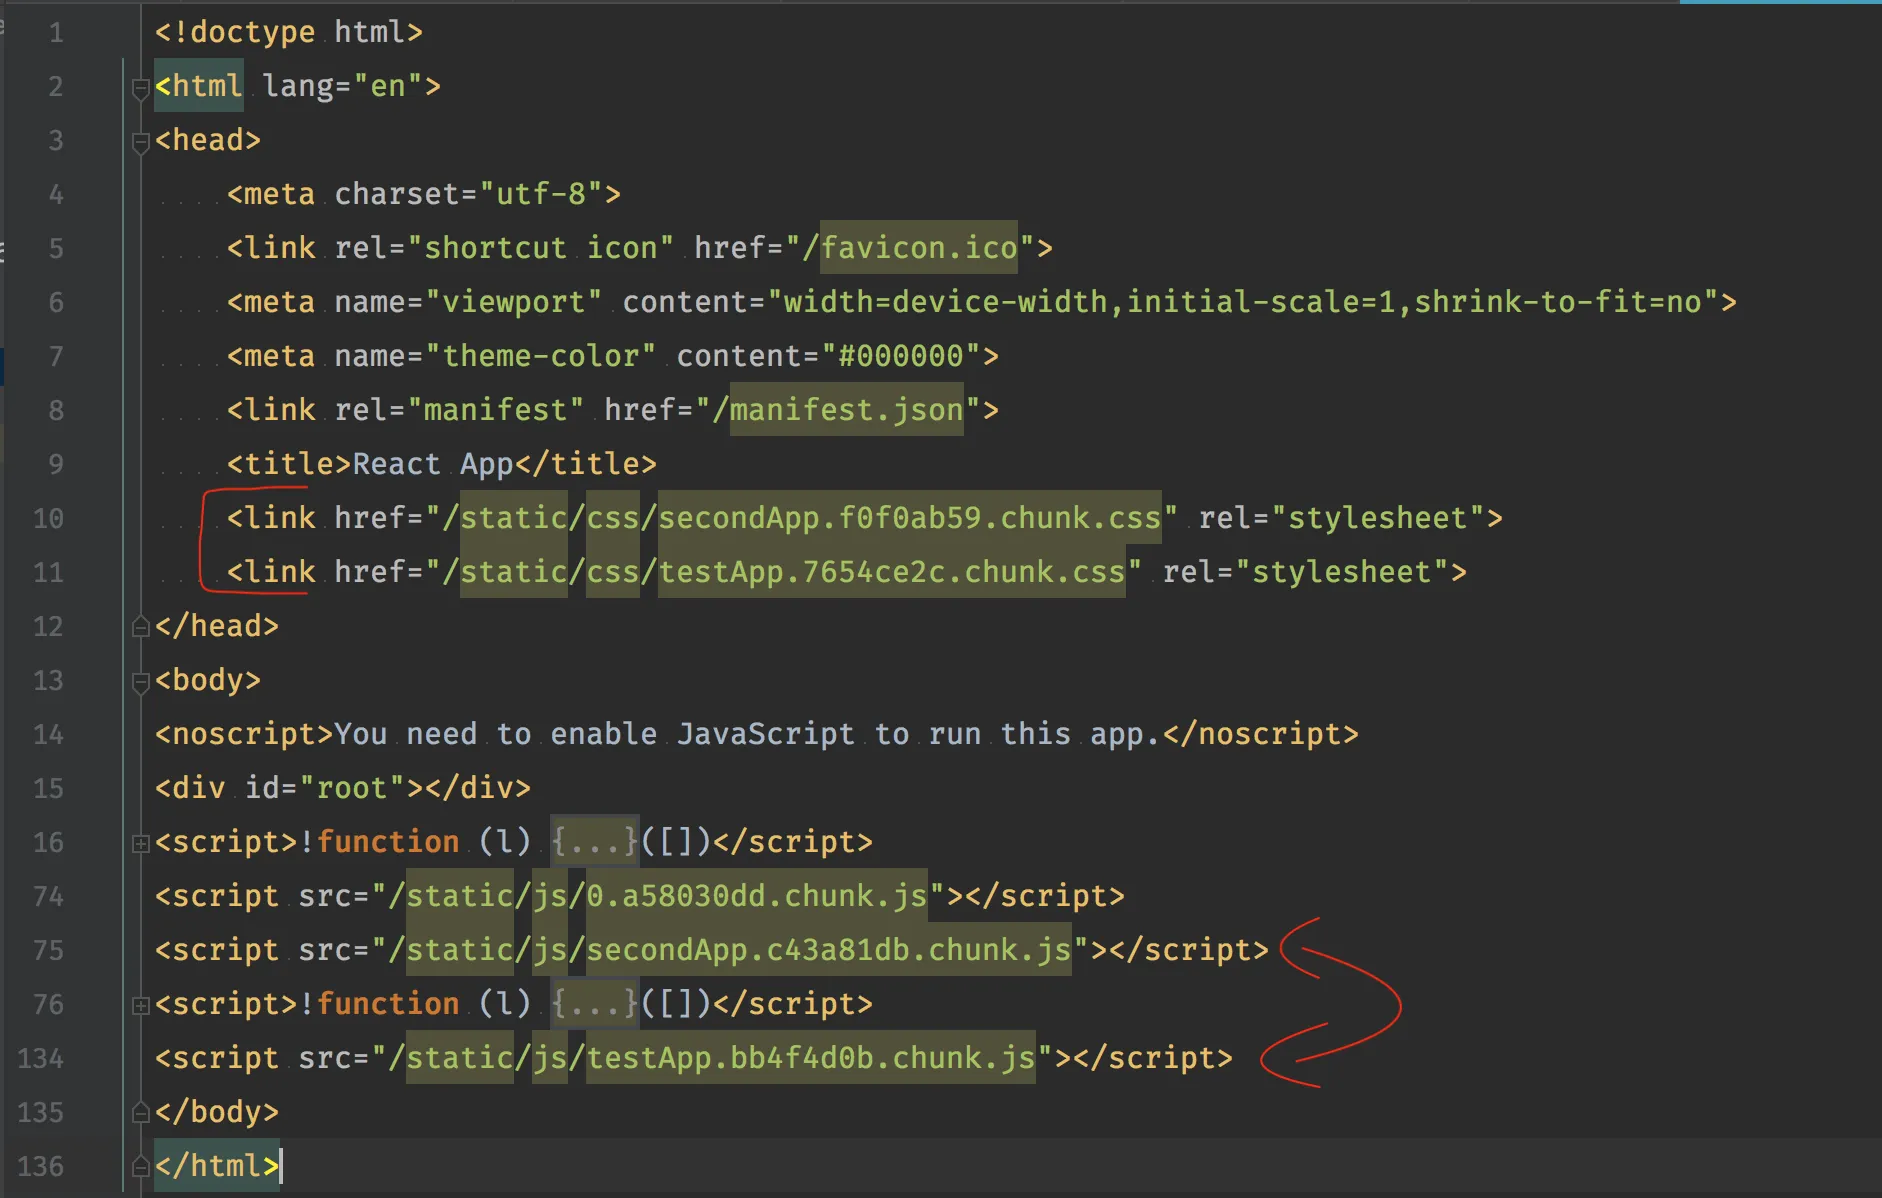The height and width of the screenshot is (1198, 1882).
Task: Click the opening <body> tag
Action: (208, 680)
